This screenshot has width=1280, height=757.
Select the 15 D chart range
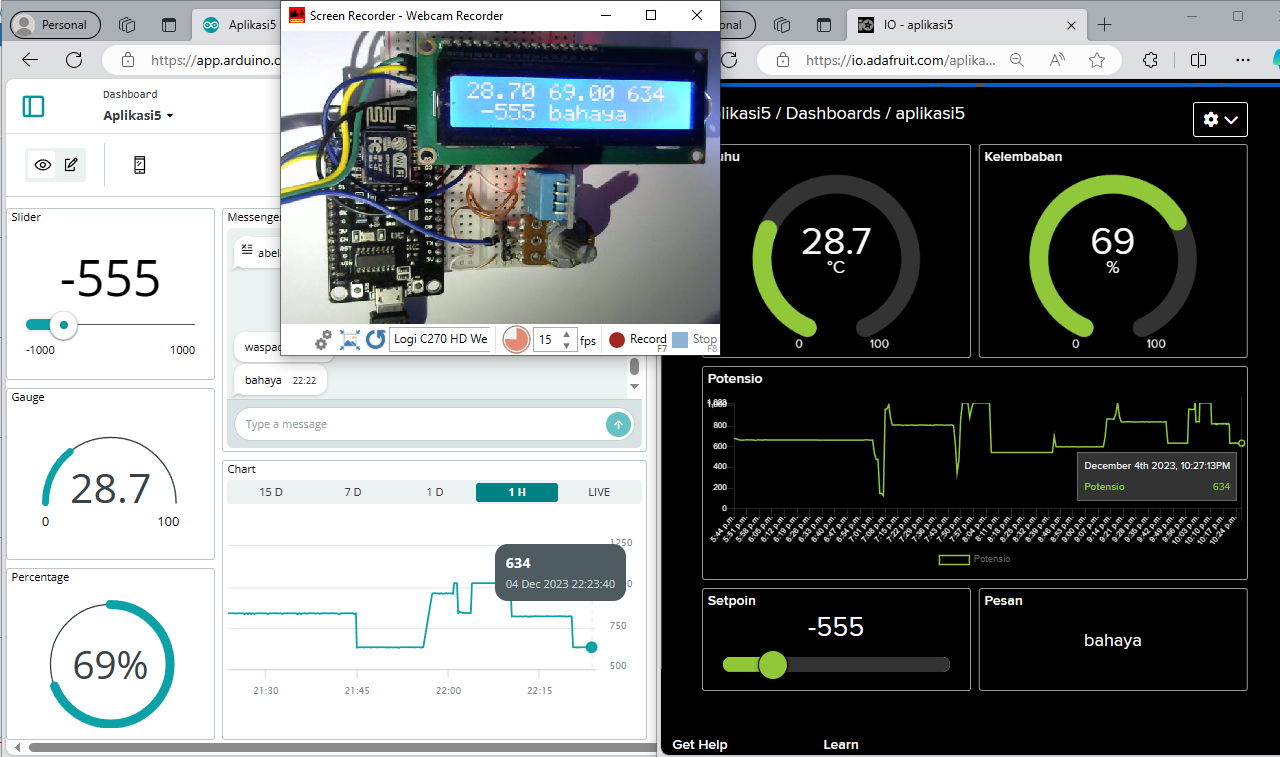pos(271,492)
